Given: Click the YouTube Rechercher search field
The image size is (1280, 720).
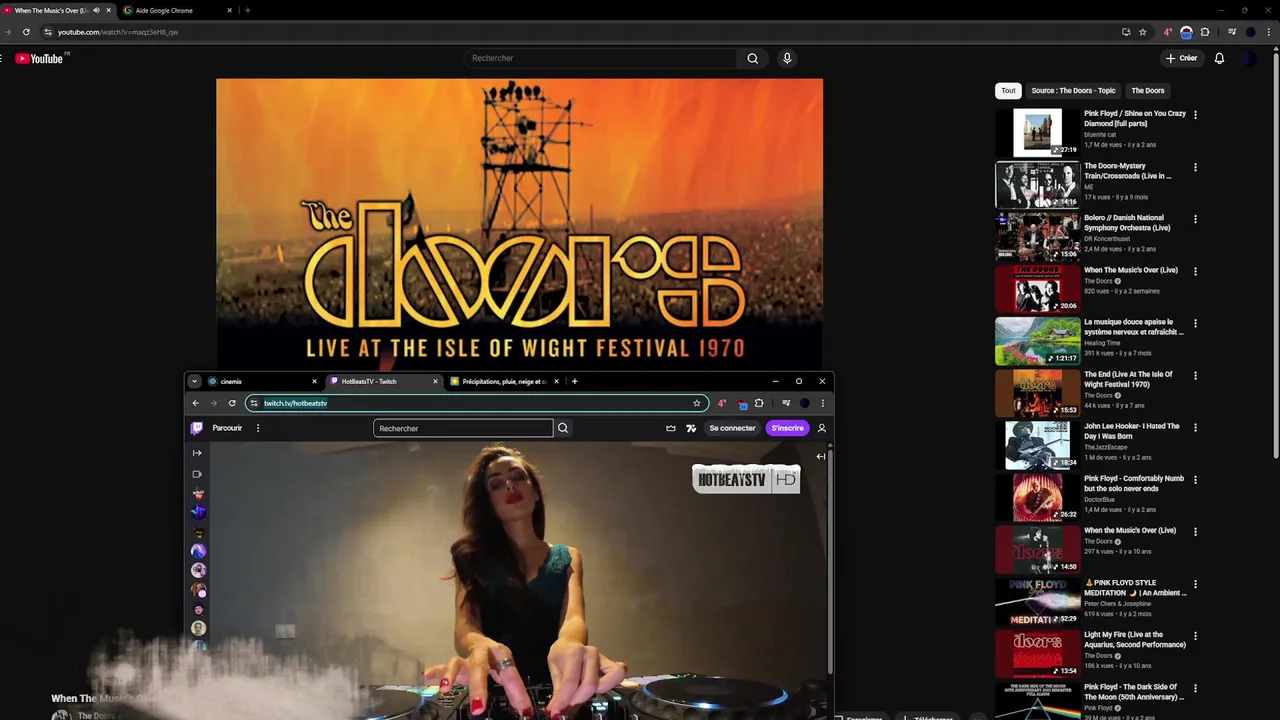Looking at the screenshot, I should [x=600, y=58].
